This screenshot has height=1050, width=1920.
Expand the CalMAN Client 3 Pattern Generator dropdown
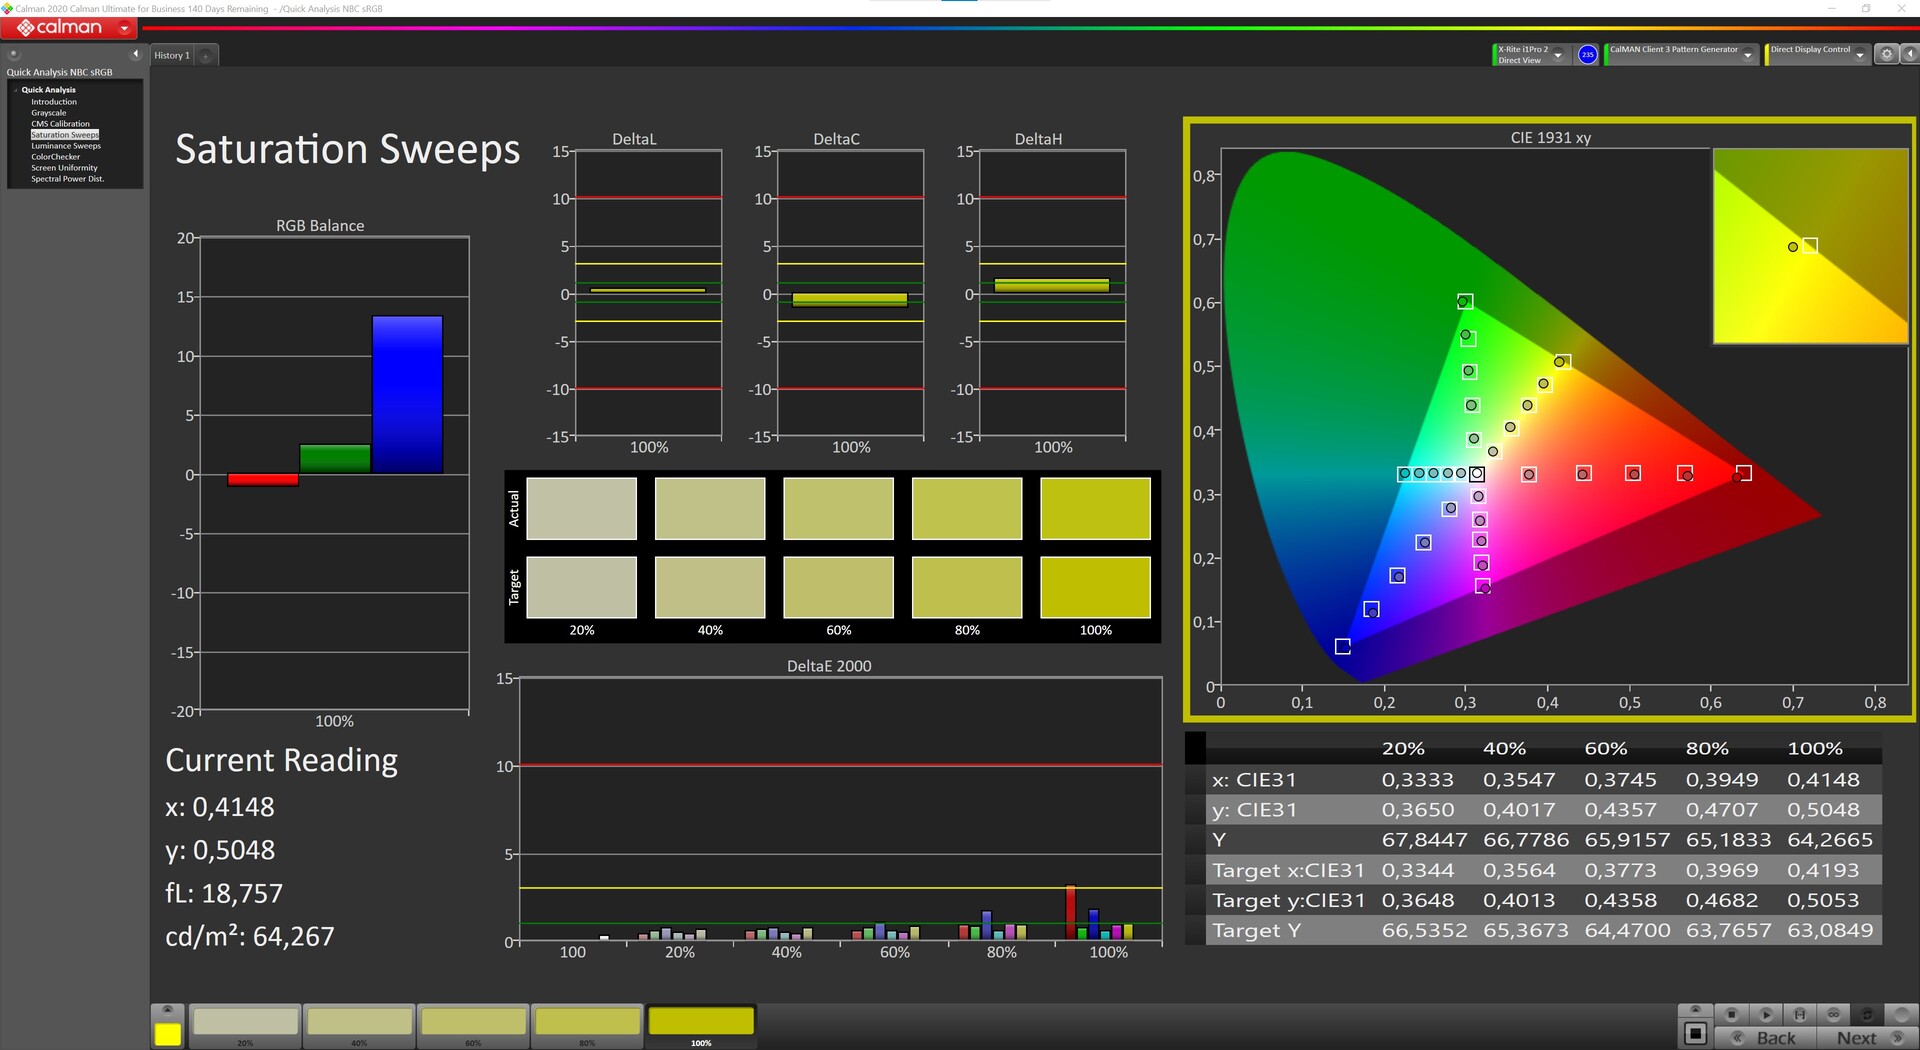point(1747,55)
